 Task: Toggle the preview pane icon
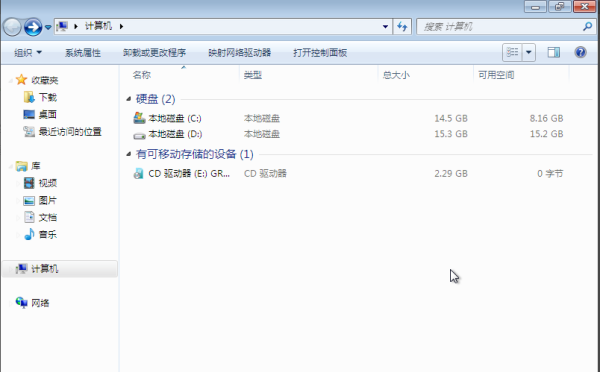pyautogui.click(x=553, y=52)
